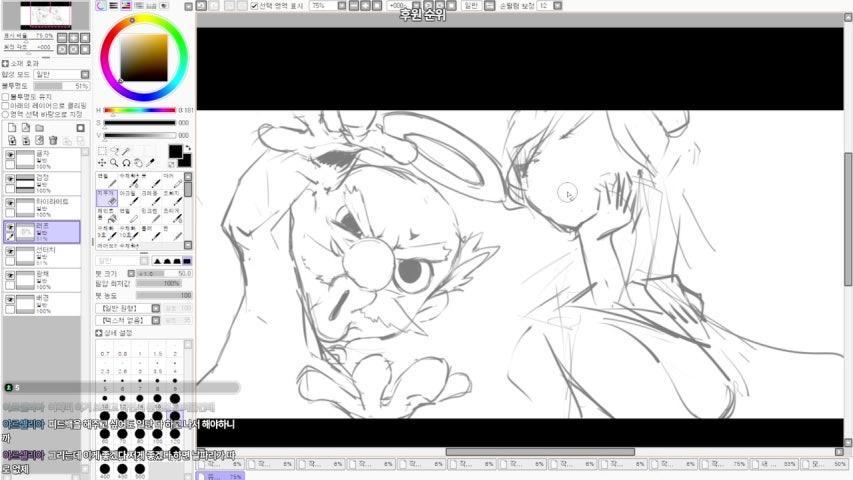Open the 손떨림 보정 stabilizer dropdown

557,5
